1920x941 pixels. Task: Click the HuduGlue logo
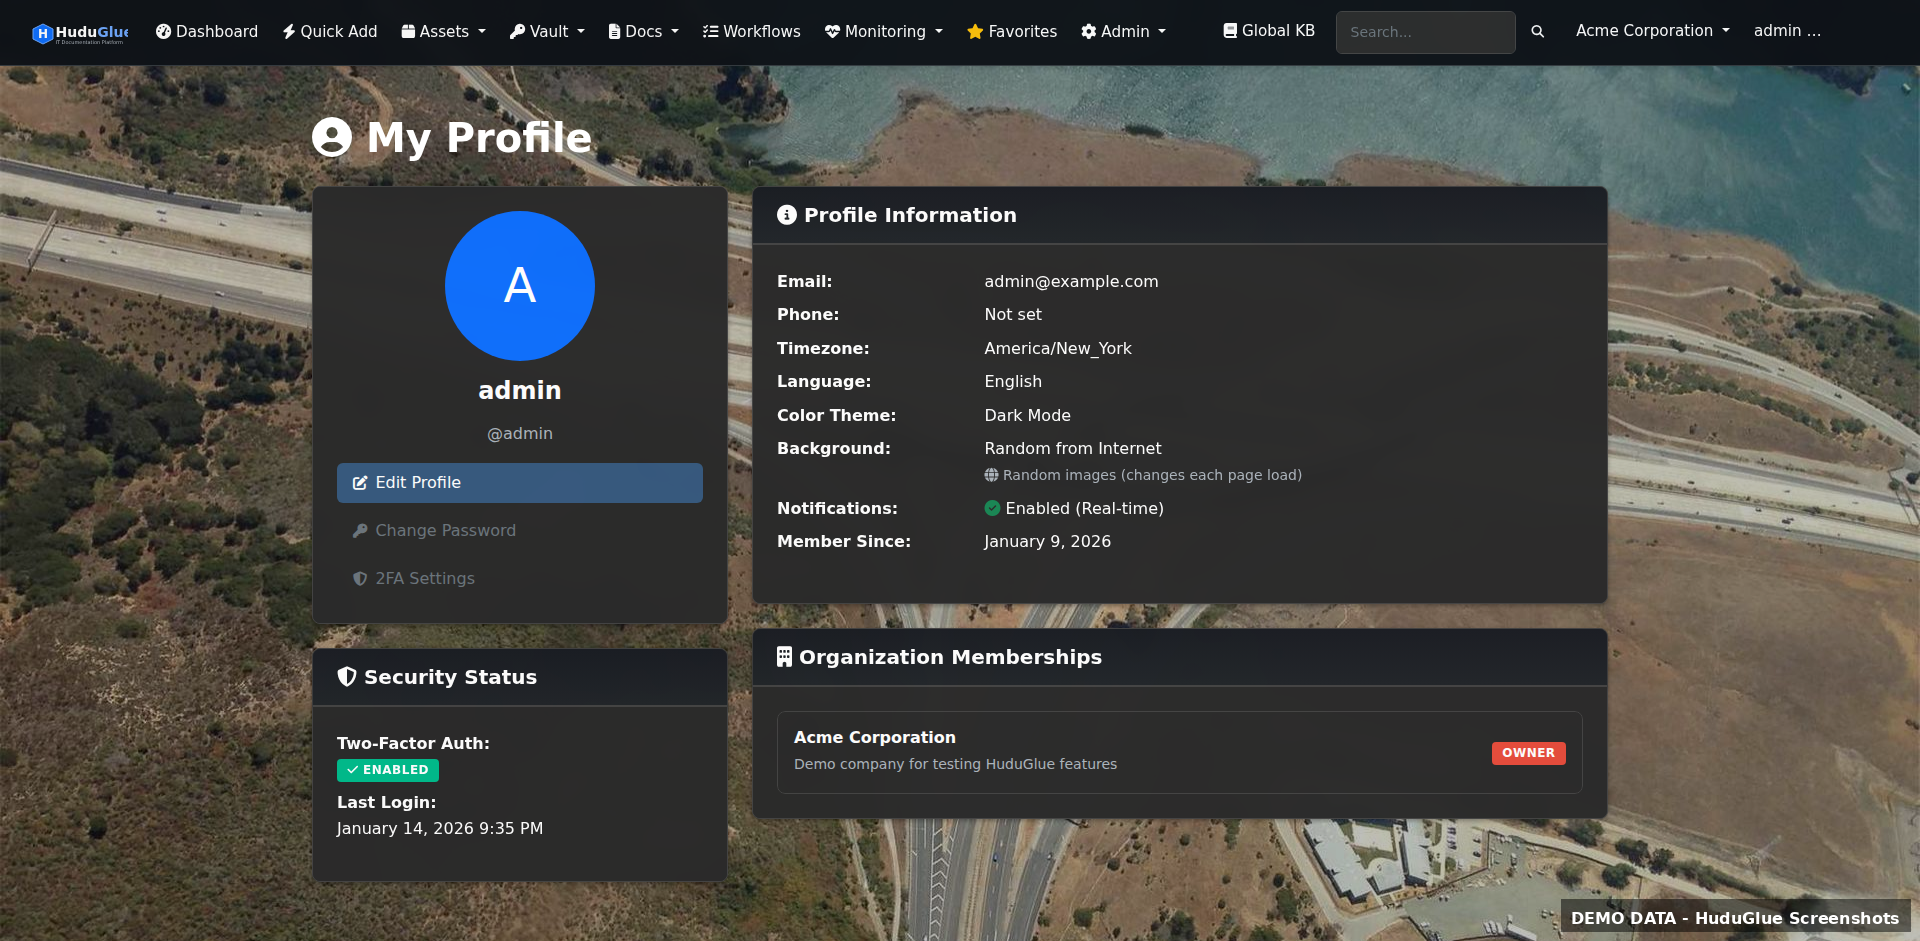80,33
